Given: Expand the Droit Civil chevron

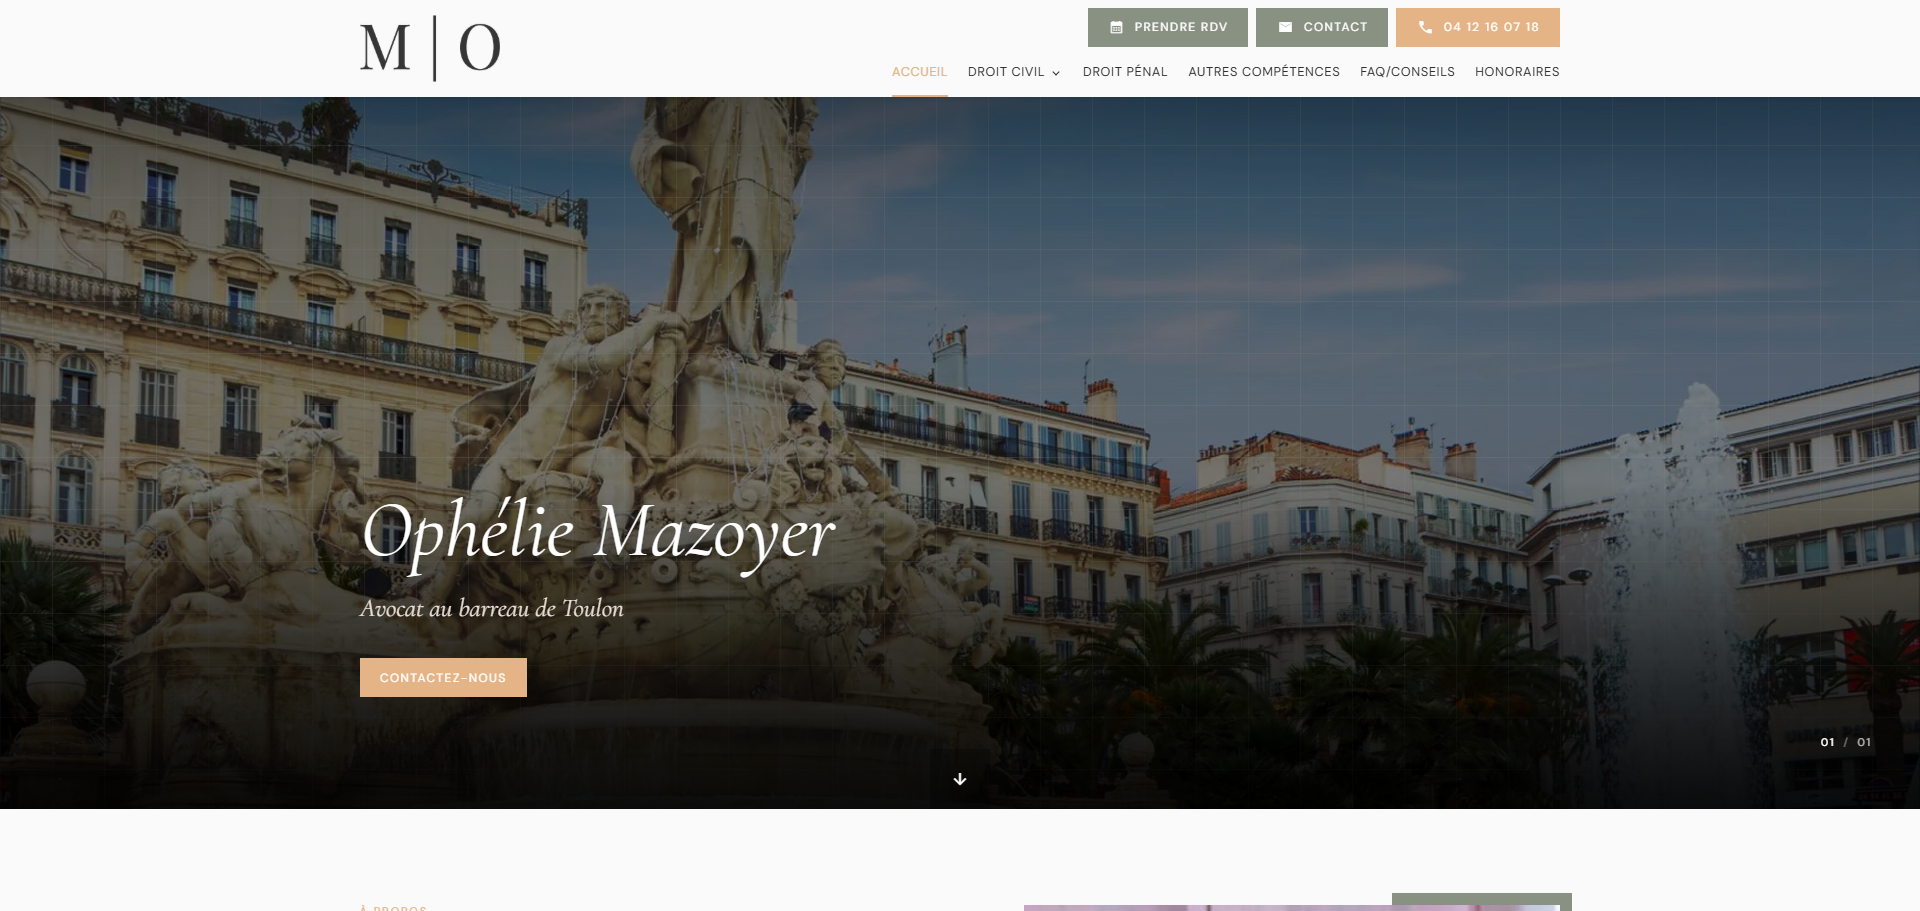Looking at the screenshot, I should point(1056,73).
